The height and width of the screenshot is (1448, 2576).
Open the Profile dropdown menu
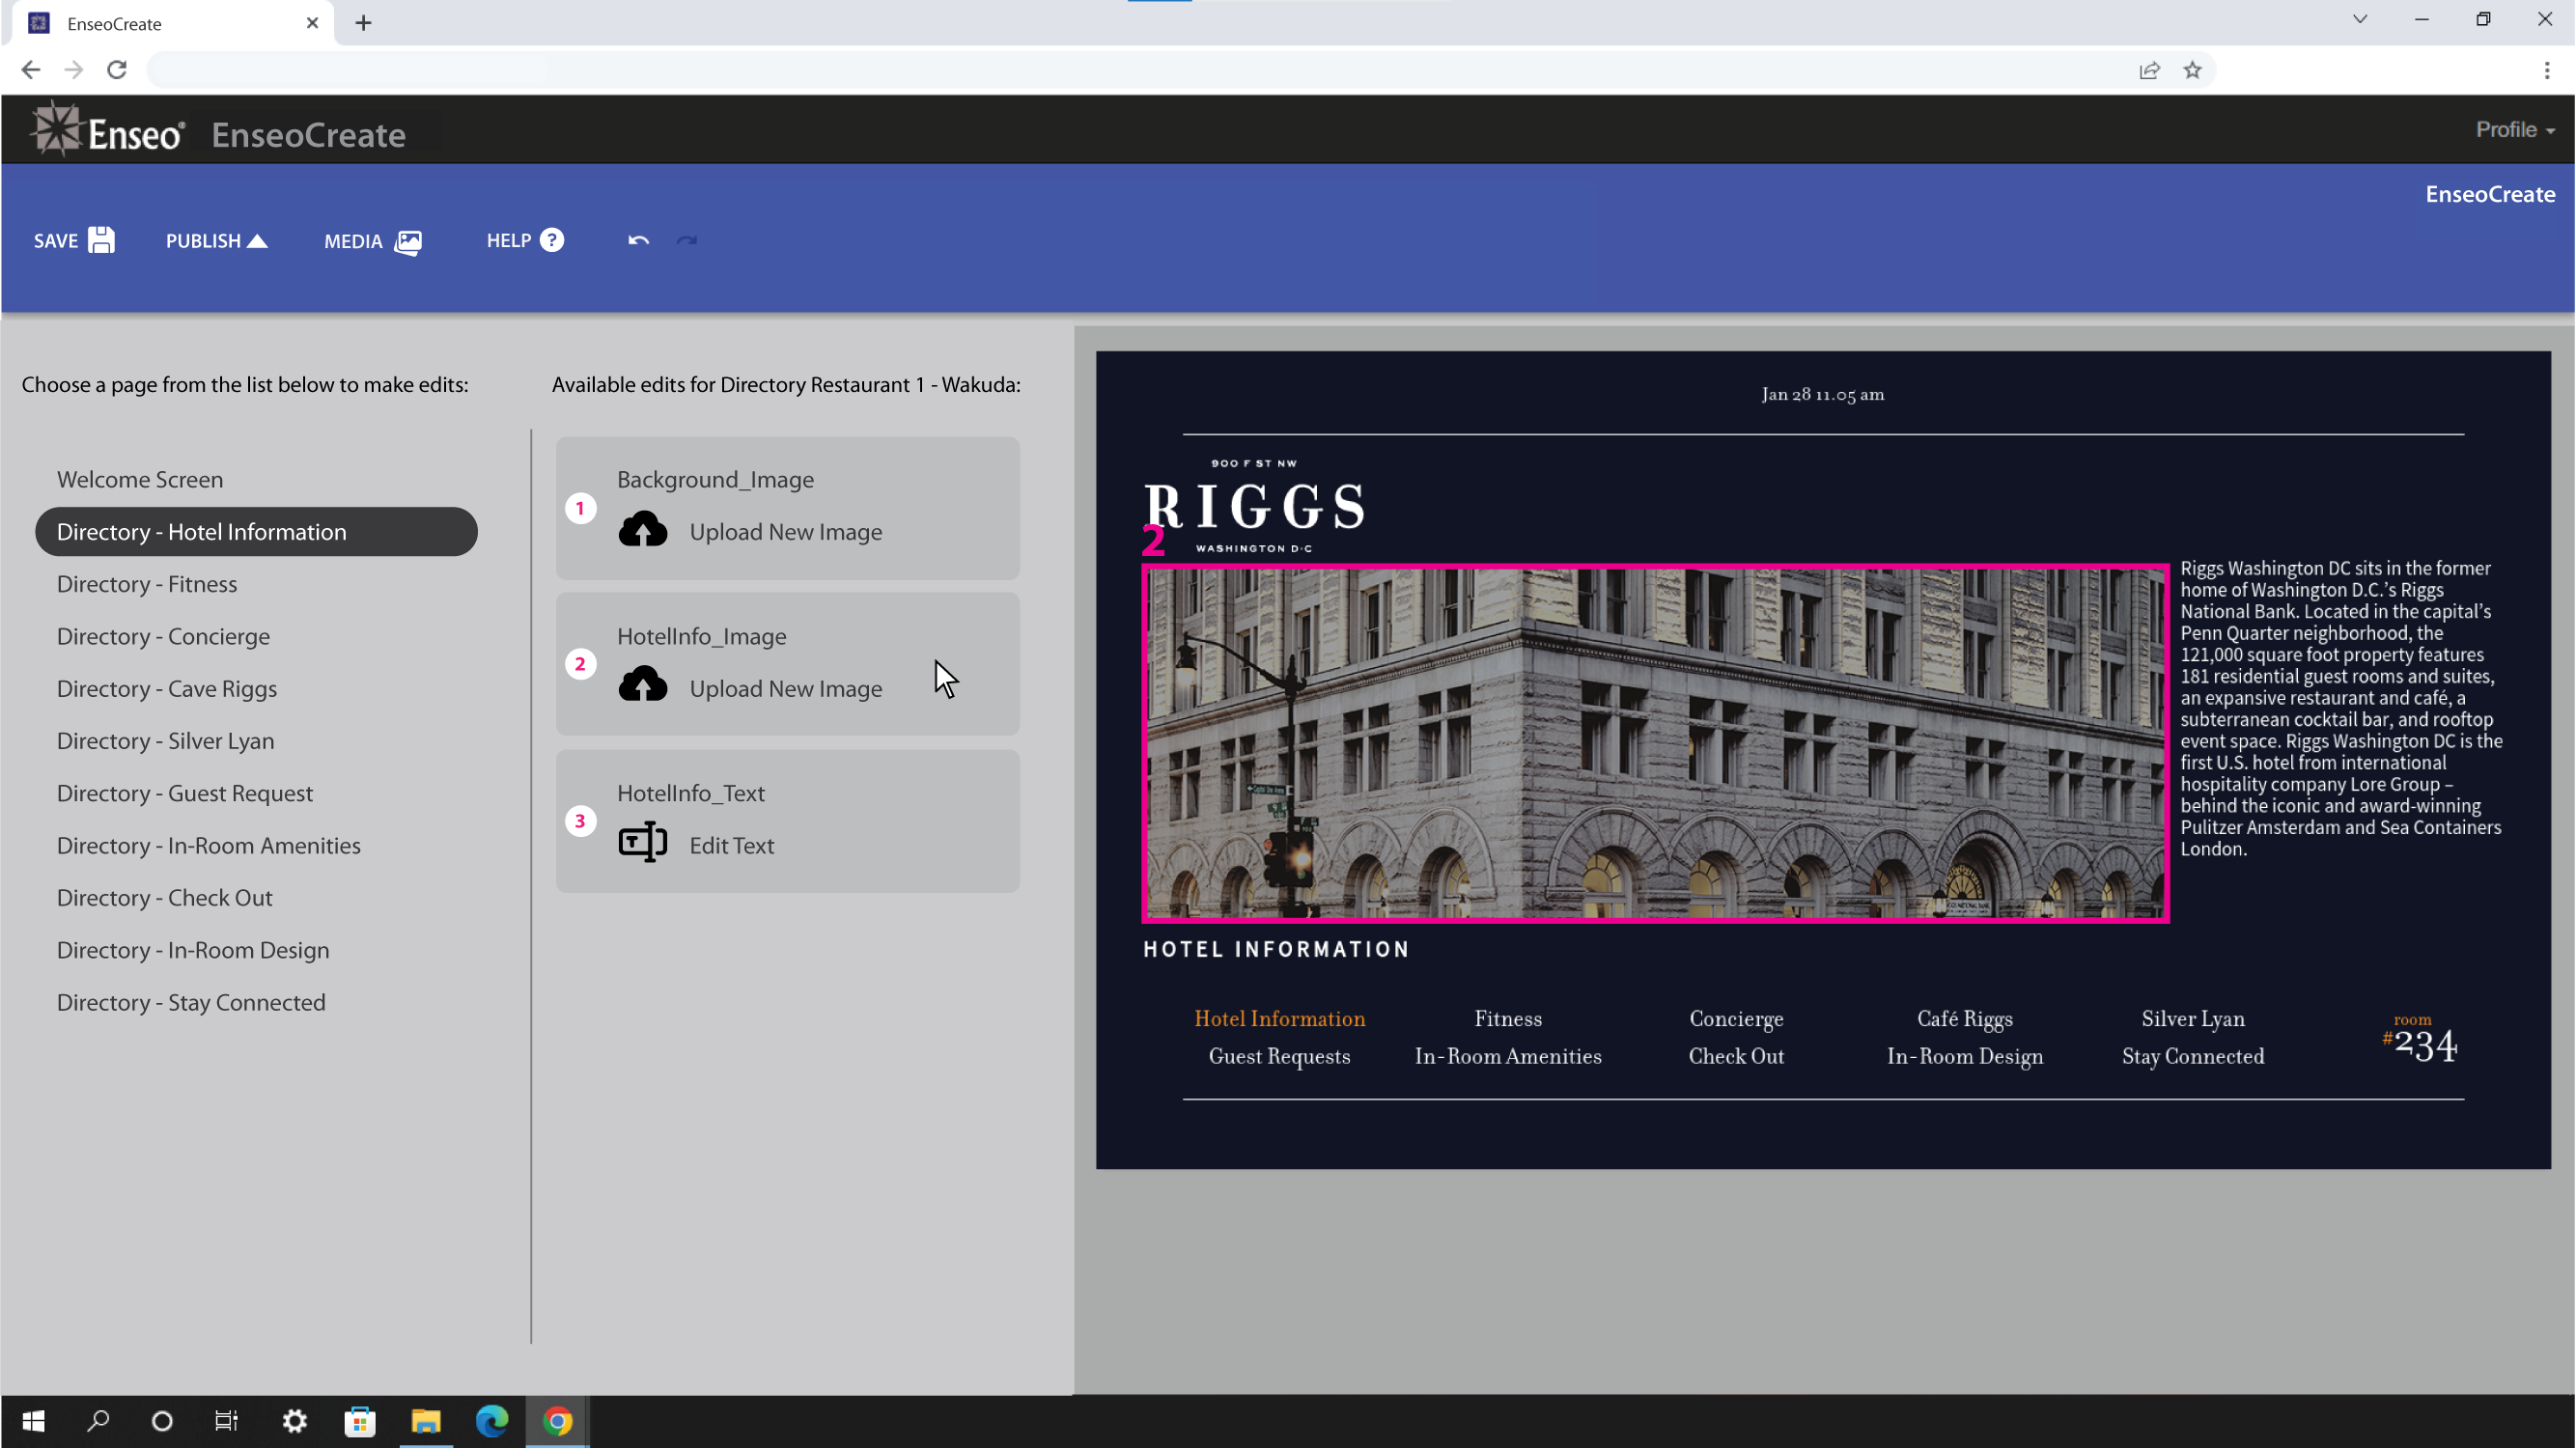pos(2514,130)
